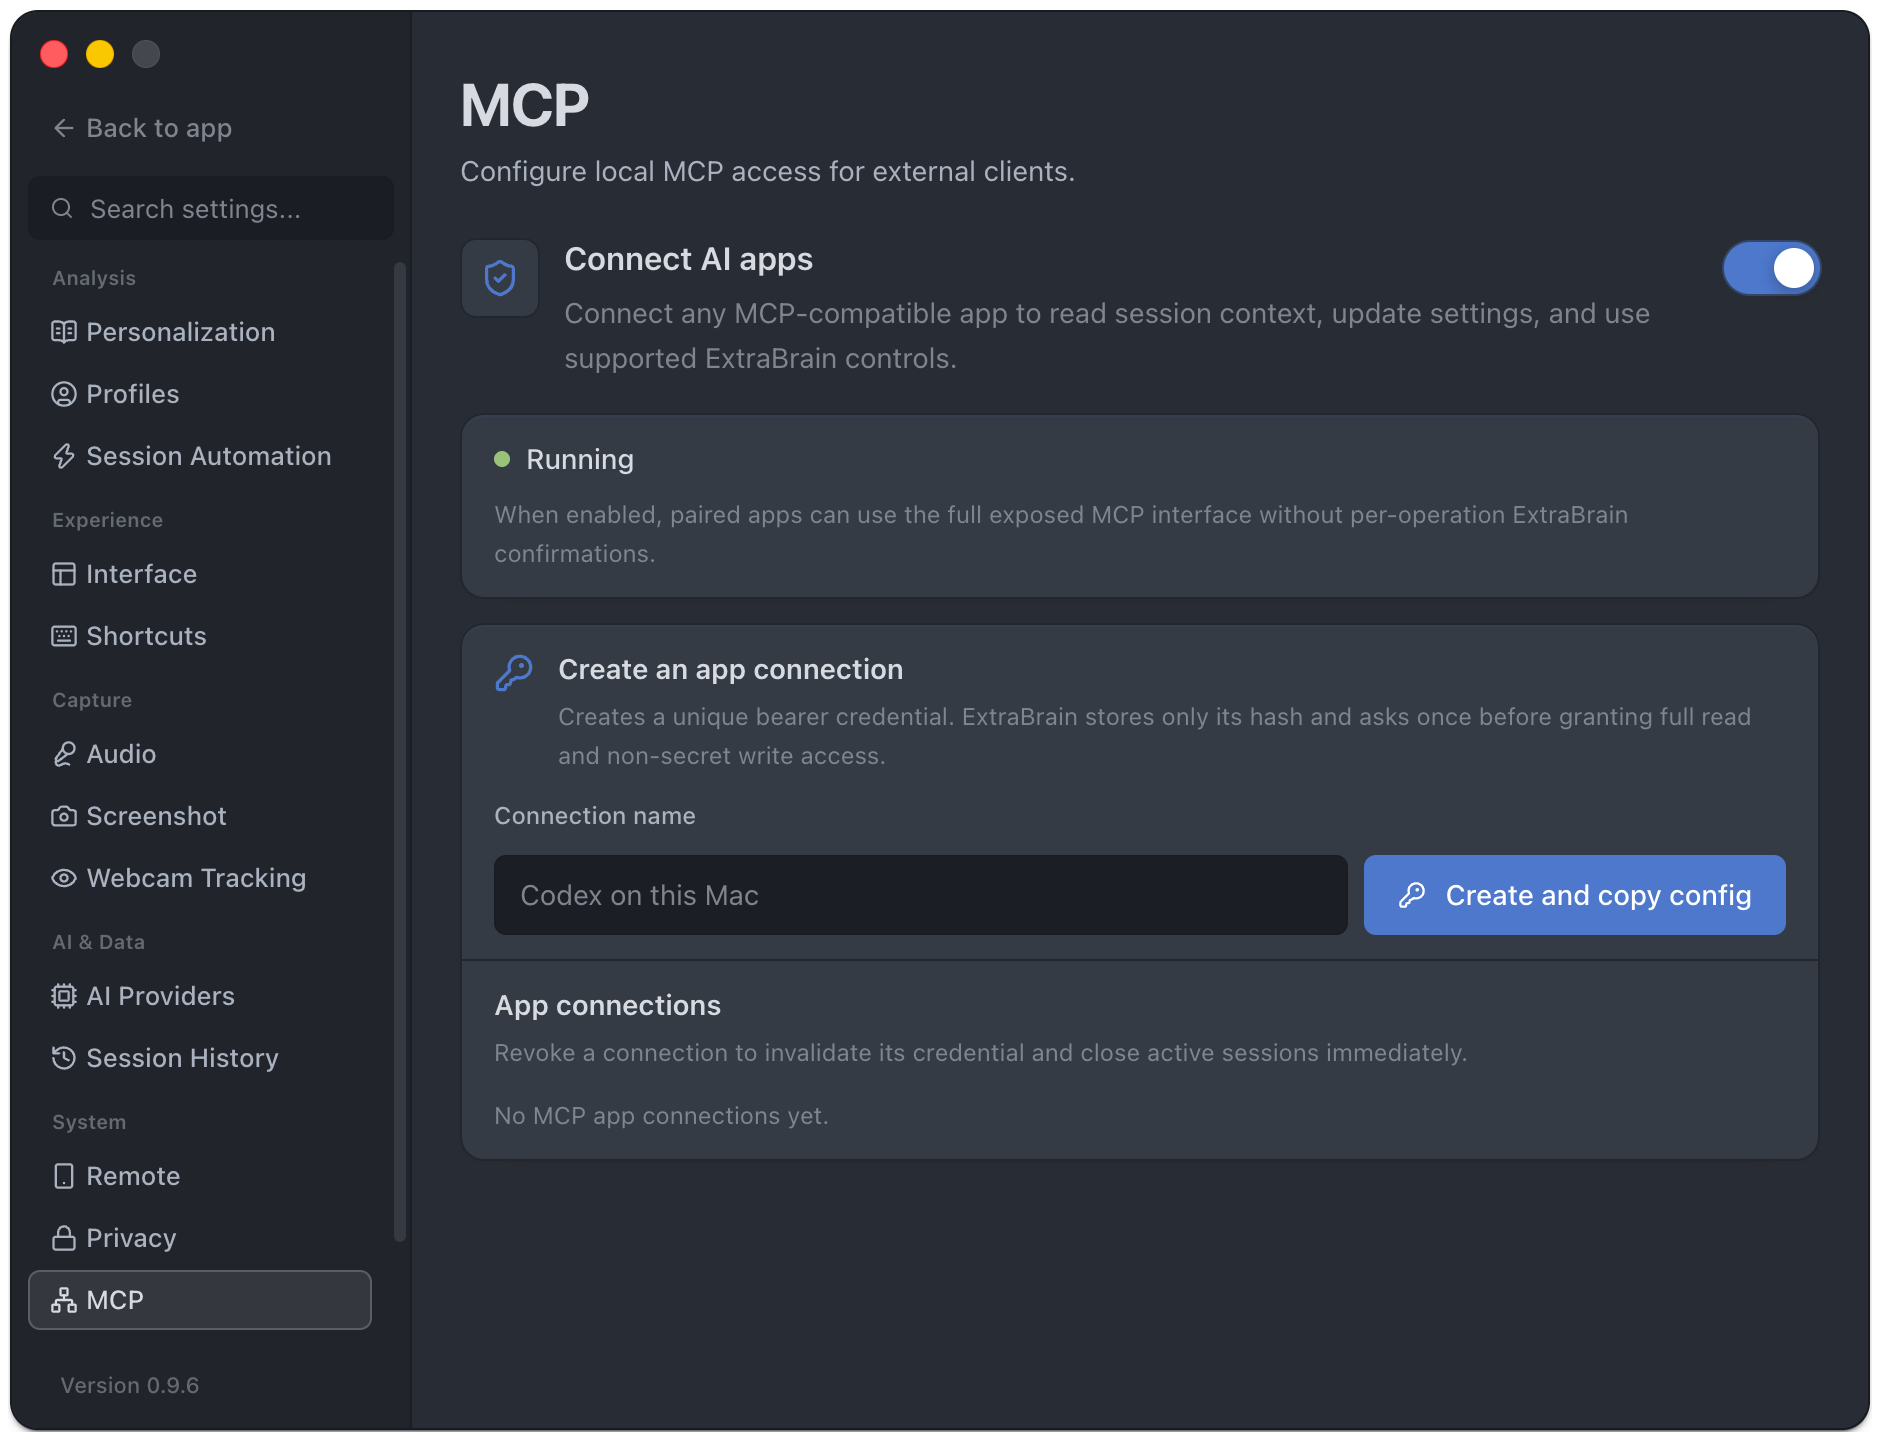Click the Connection name label

(x=595, y=816)
